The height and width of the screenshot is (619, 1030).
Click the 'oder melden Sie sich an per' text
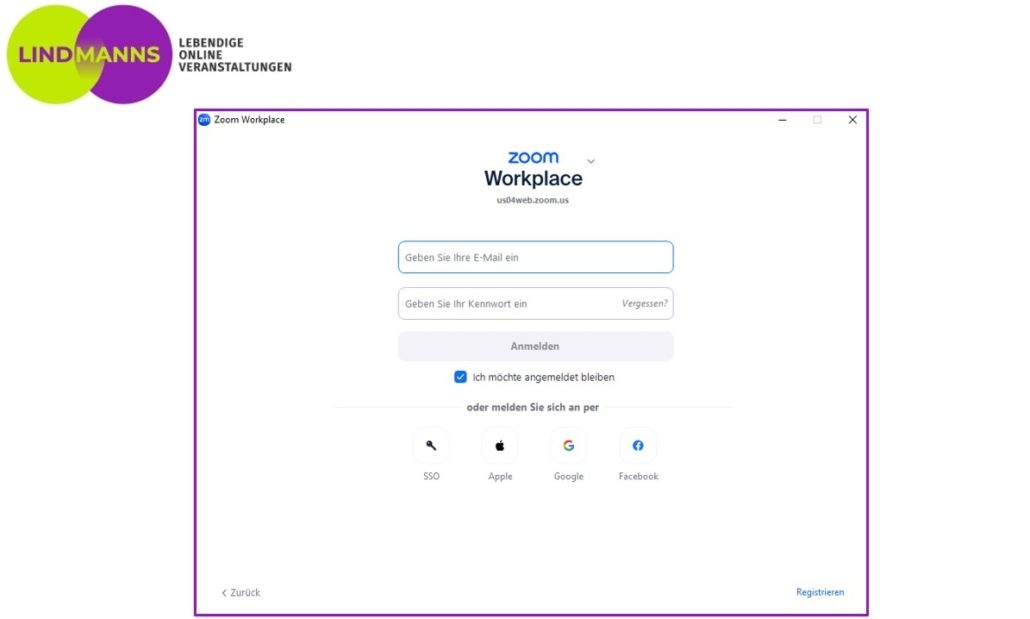point(533,407)
